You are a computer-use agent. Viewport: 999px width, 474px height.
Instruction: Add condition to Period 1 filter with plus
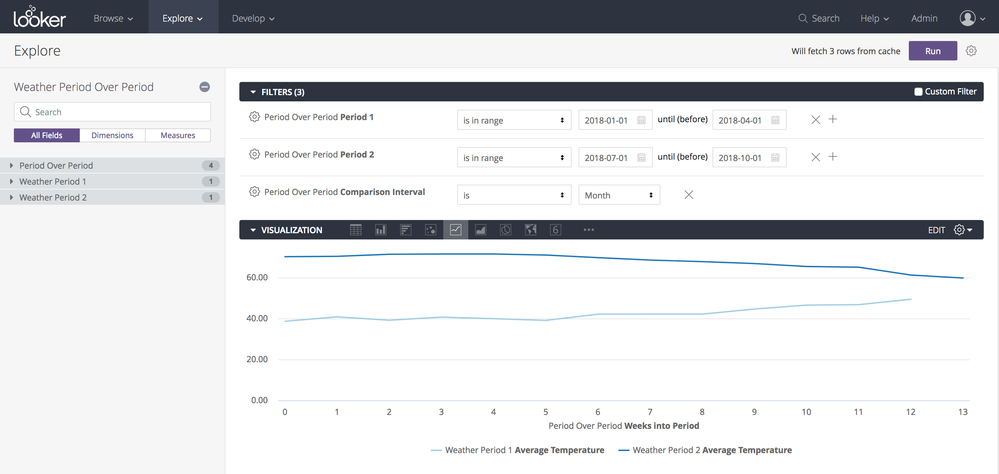833,119
